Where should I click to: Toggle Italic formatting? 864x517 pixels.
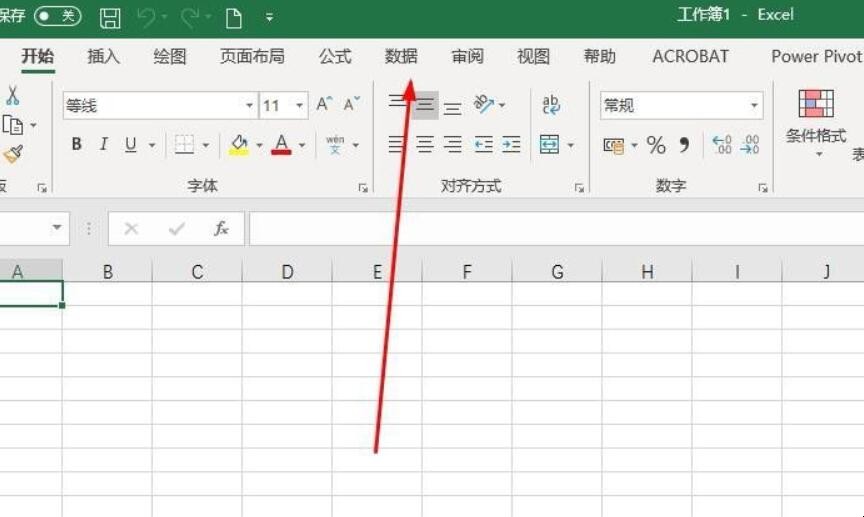[103, 144]
